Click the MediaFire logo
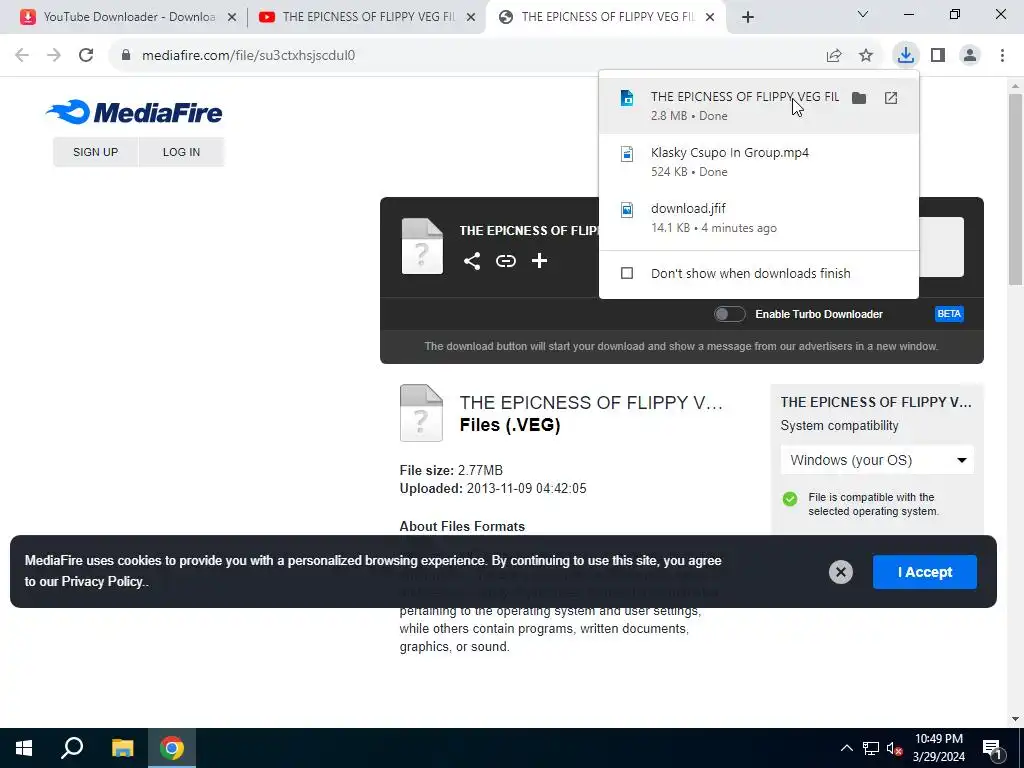The width and height of the screenshot is (1024, 768). click(x=134, y=112)
